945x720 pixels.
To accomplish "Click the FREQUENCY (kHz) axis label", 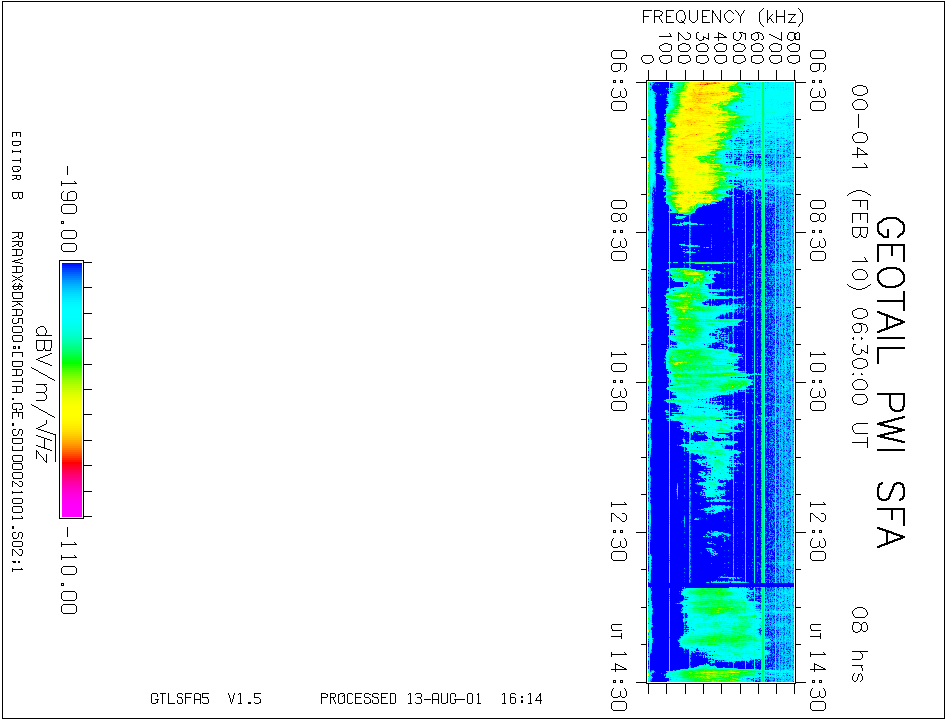I will (x=722, y=17).
